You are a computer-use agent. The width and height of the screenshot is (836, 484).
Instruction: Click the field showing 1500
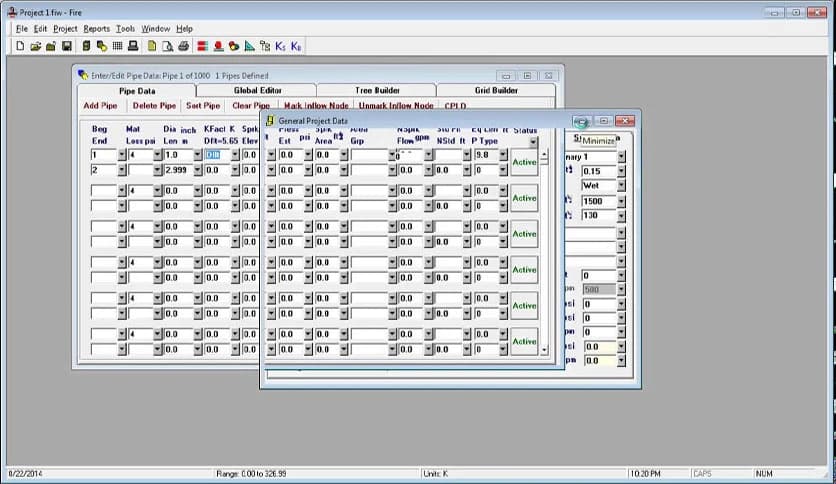click(599, 201)
